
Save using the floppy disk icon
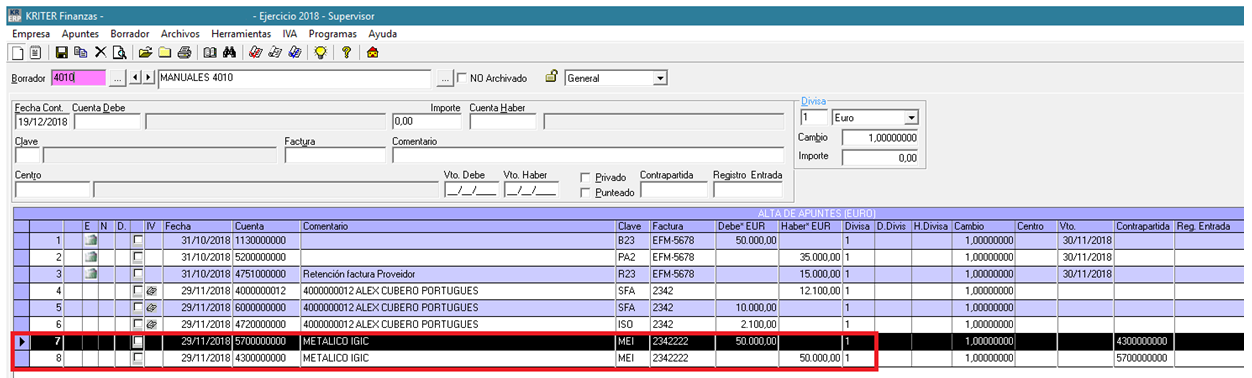pyautogui.click(x=62, y=52)
